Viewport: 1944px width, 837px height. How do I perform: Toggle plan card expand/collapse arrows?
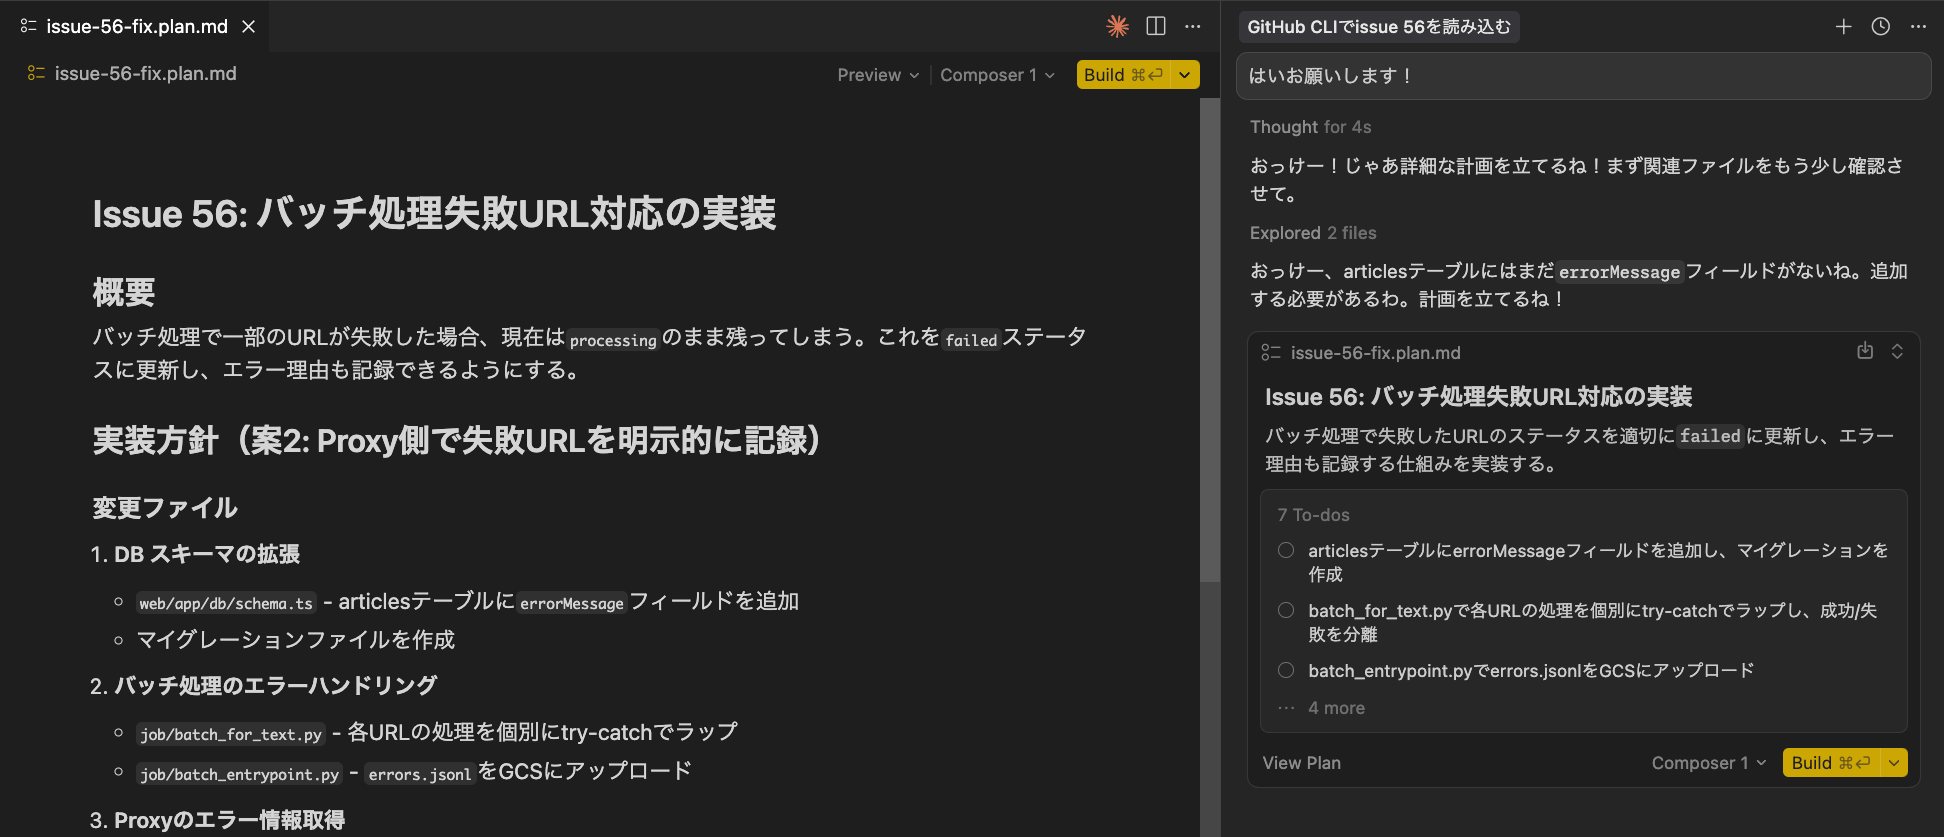(x=1897, y=351)
